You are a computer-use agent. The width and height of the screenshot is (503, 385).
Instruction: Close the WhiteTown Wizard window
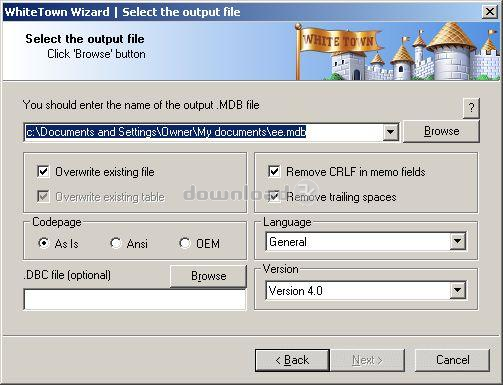(x=490, y=12)
